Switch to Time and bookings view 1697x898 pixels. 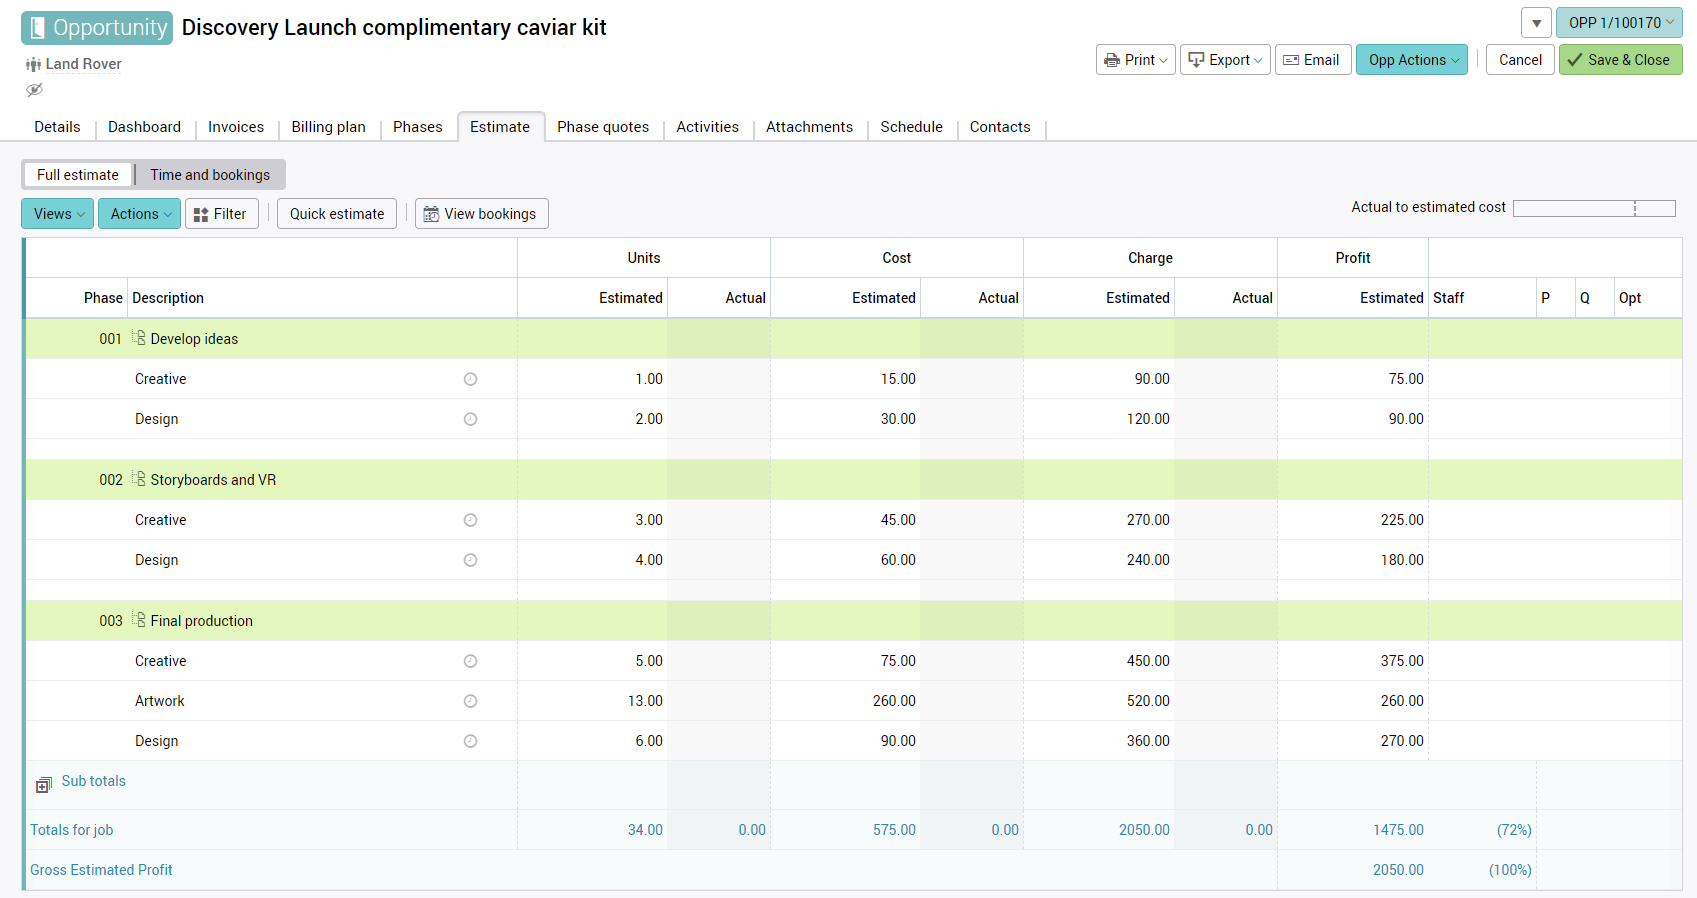pos(210,175)
